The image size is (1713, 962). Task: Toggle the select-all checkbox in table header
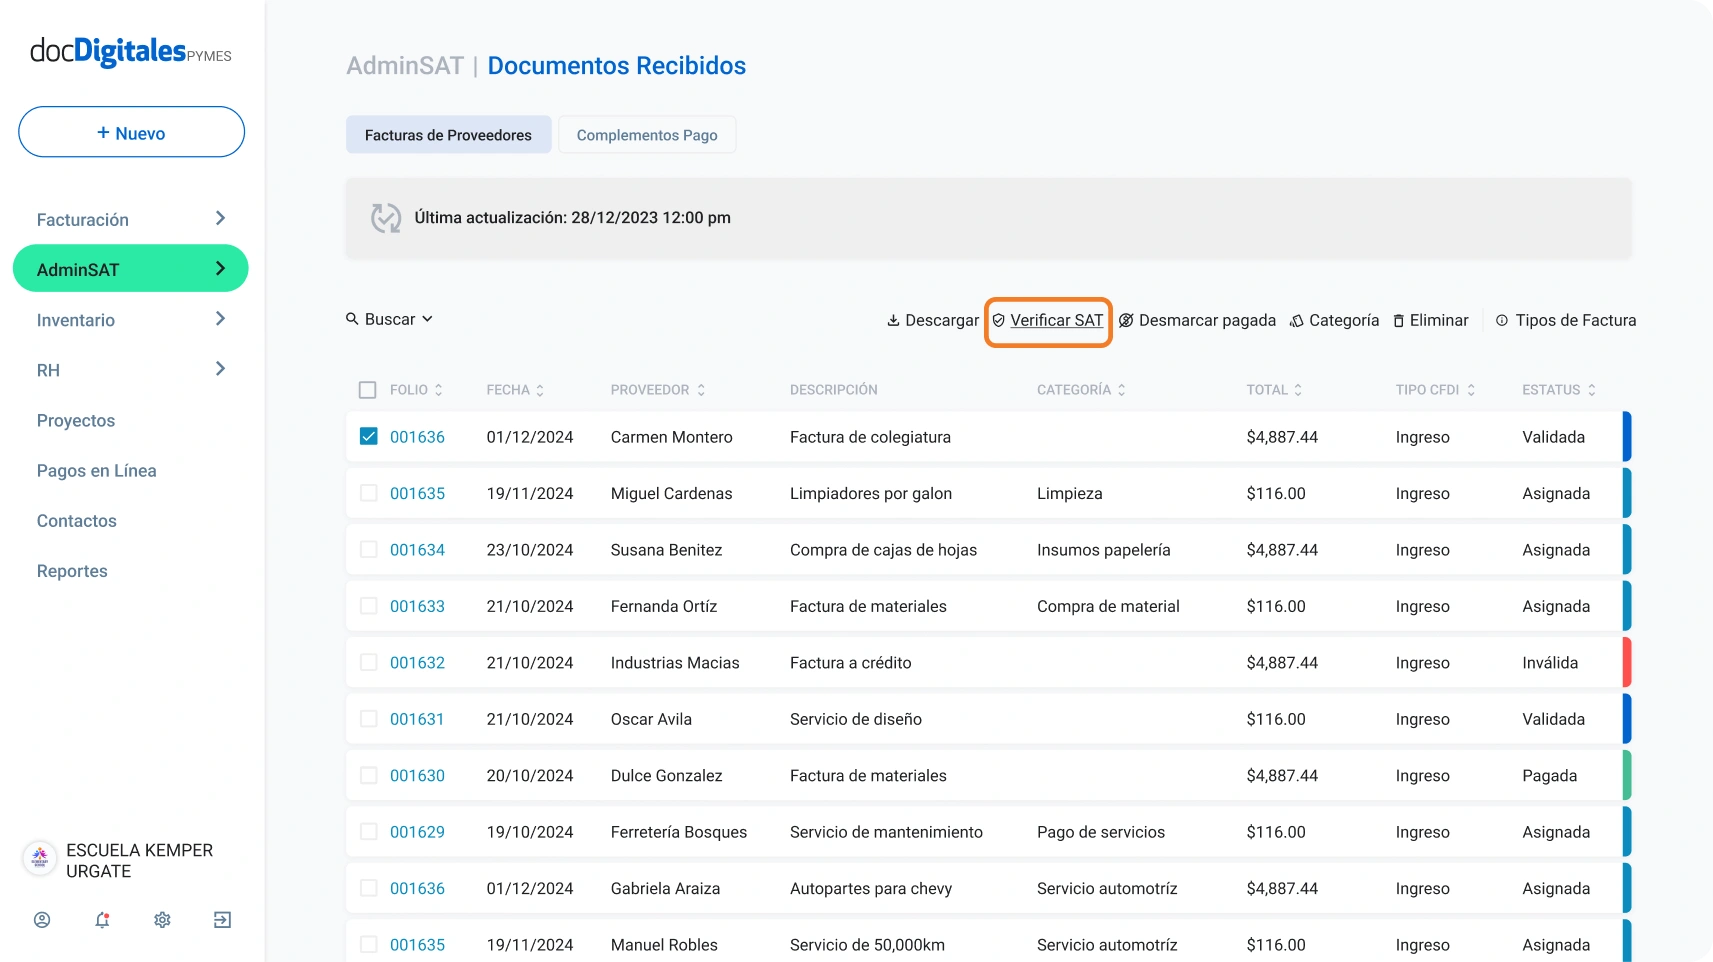click(x=368, y=390)
